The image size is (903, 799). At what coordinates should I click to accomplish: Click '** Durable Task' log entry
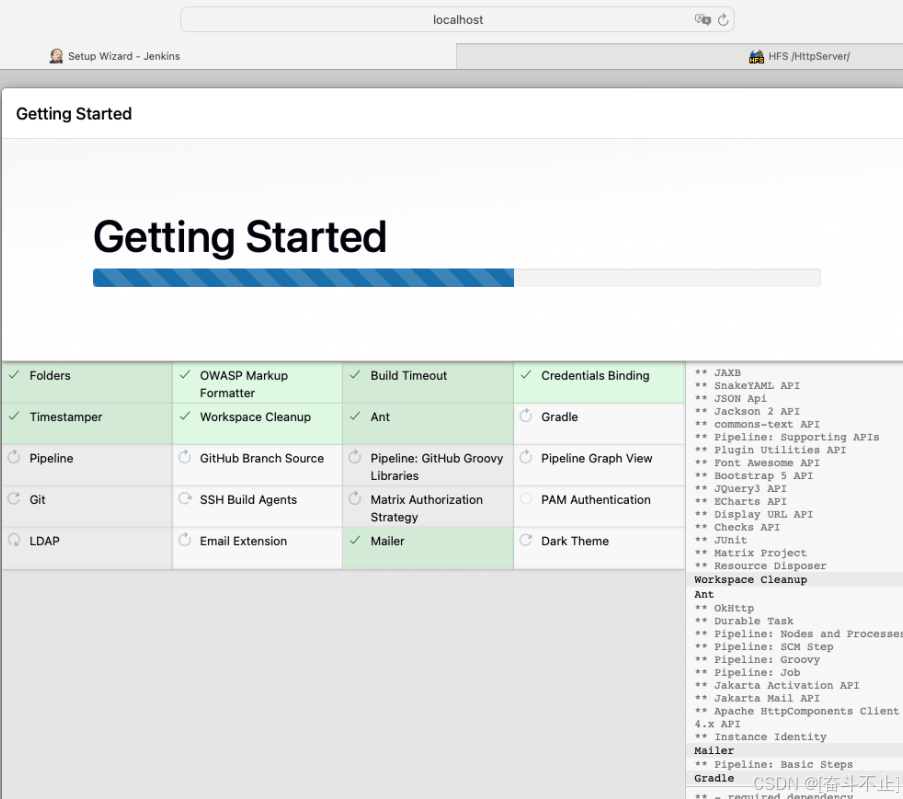coord(744,621)
